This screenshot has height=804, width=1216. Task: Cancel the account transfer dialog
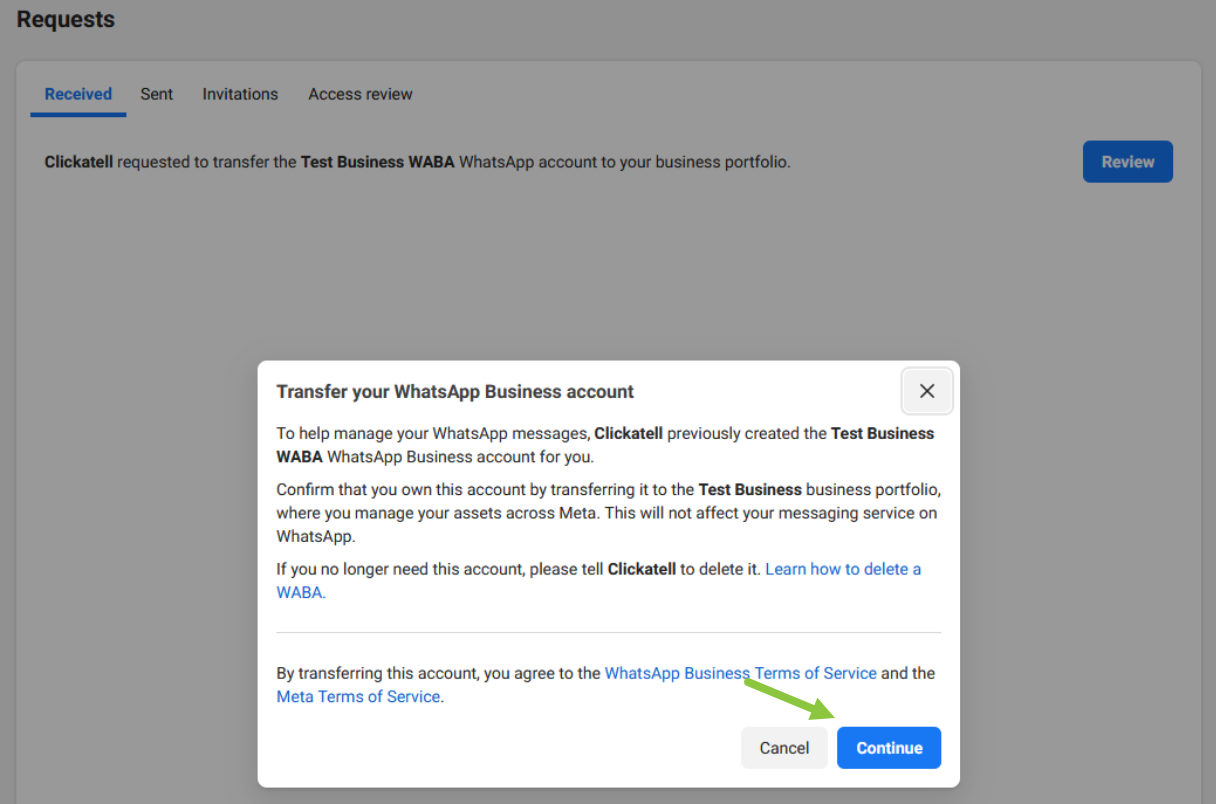coord(784,748)
